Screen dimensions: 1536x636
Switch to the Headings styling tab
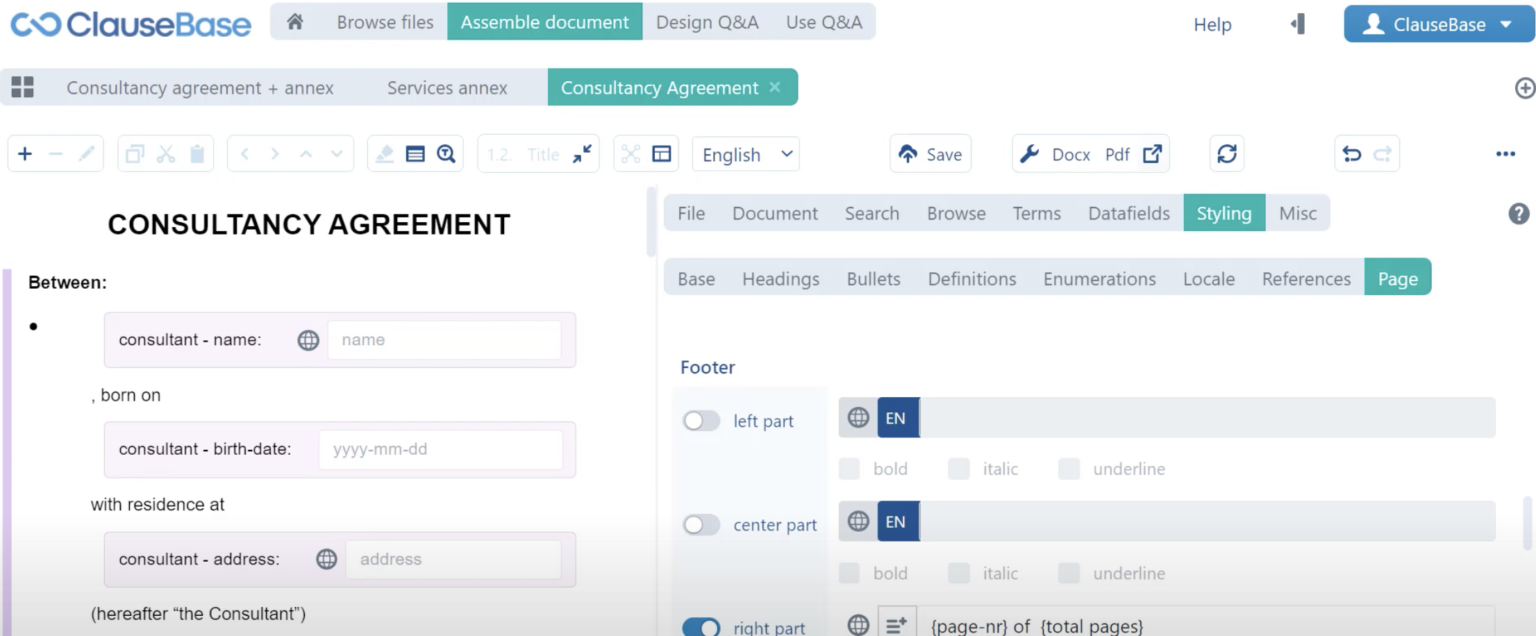click(780, 279)
